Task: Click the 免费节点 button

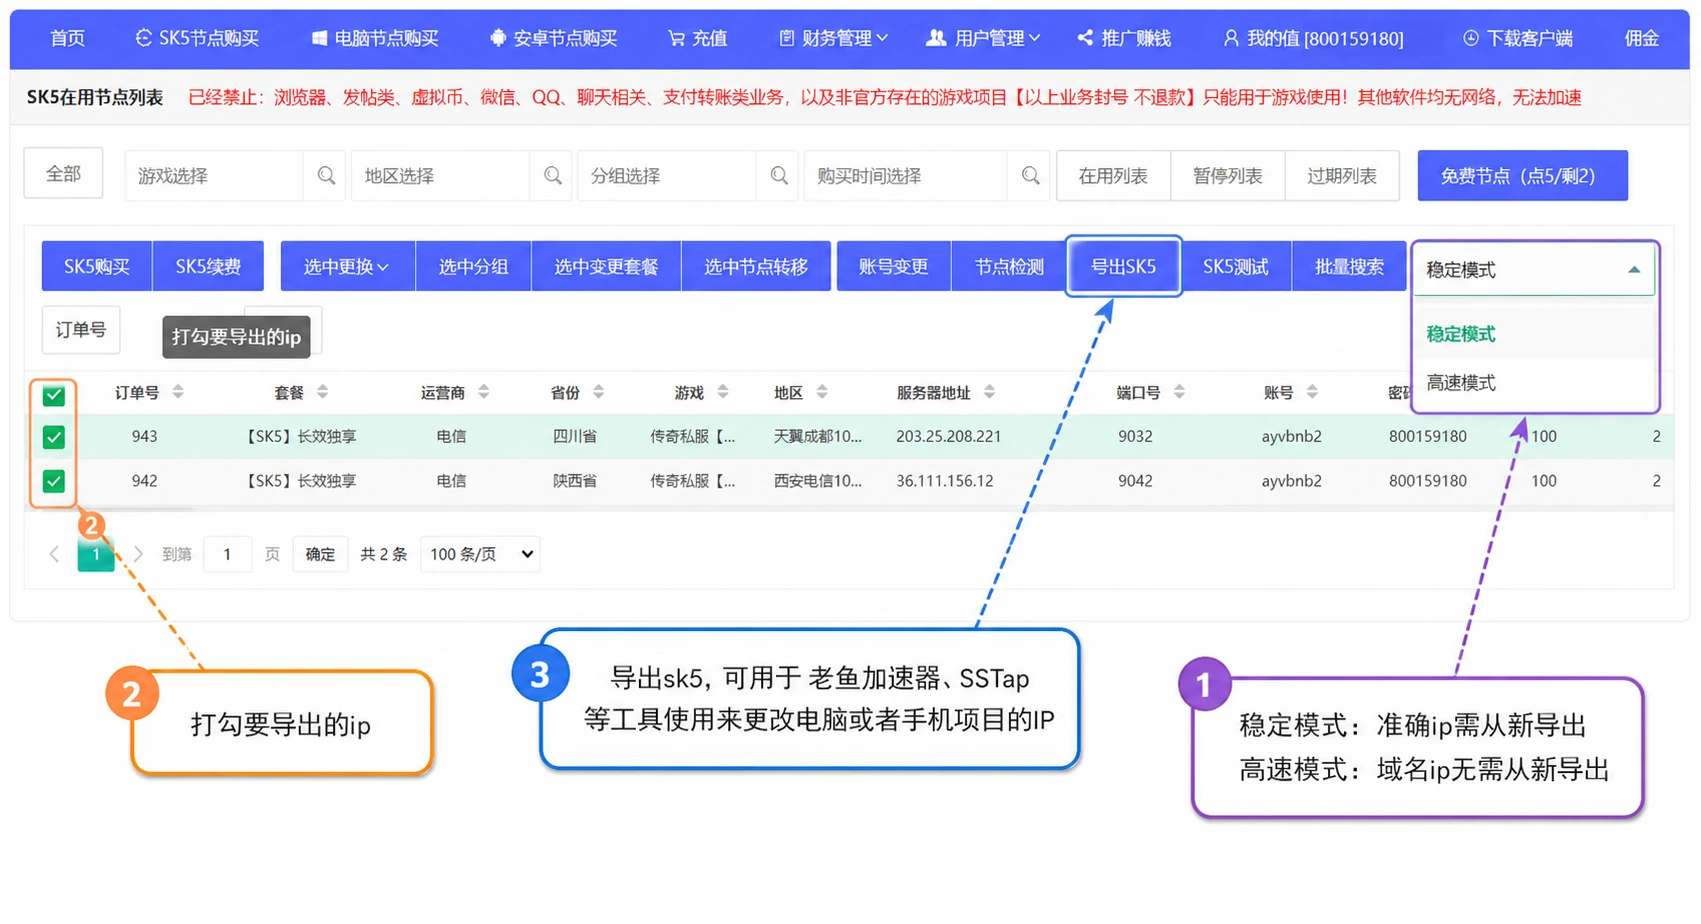Action: click(1522, 176)
